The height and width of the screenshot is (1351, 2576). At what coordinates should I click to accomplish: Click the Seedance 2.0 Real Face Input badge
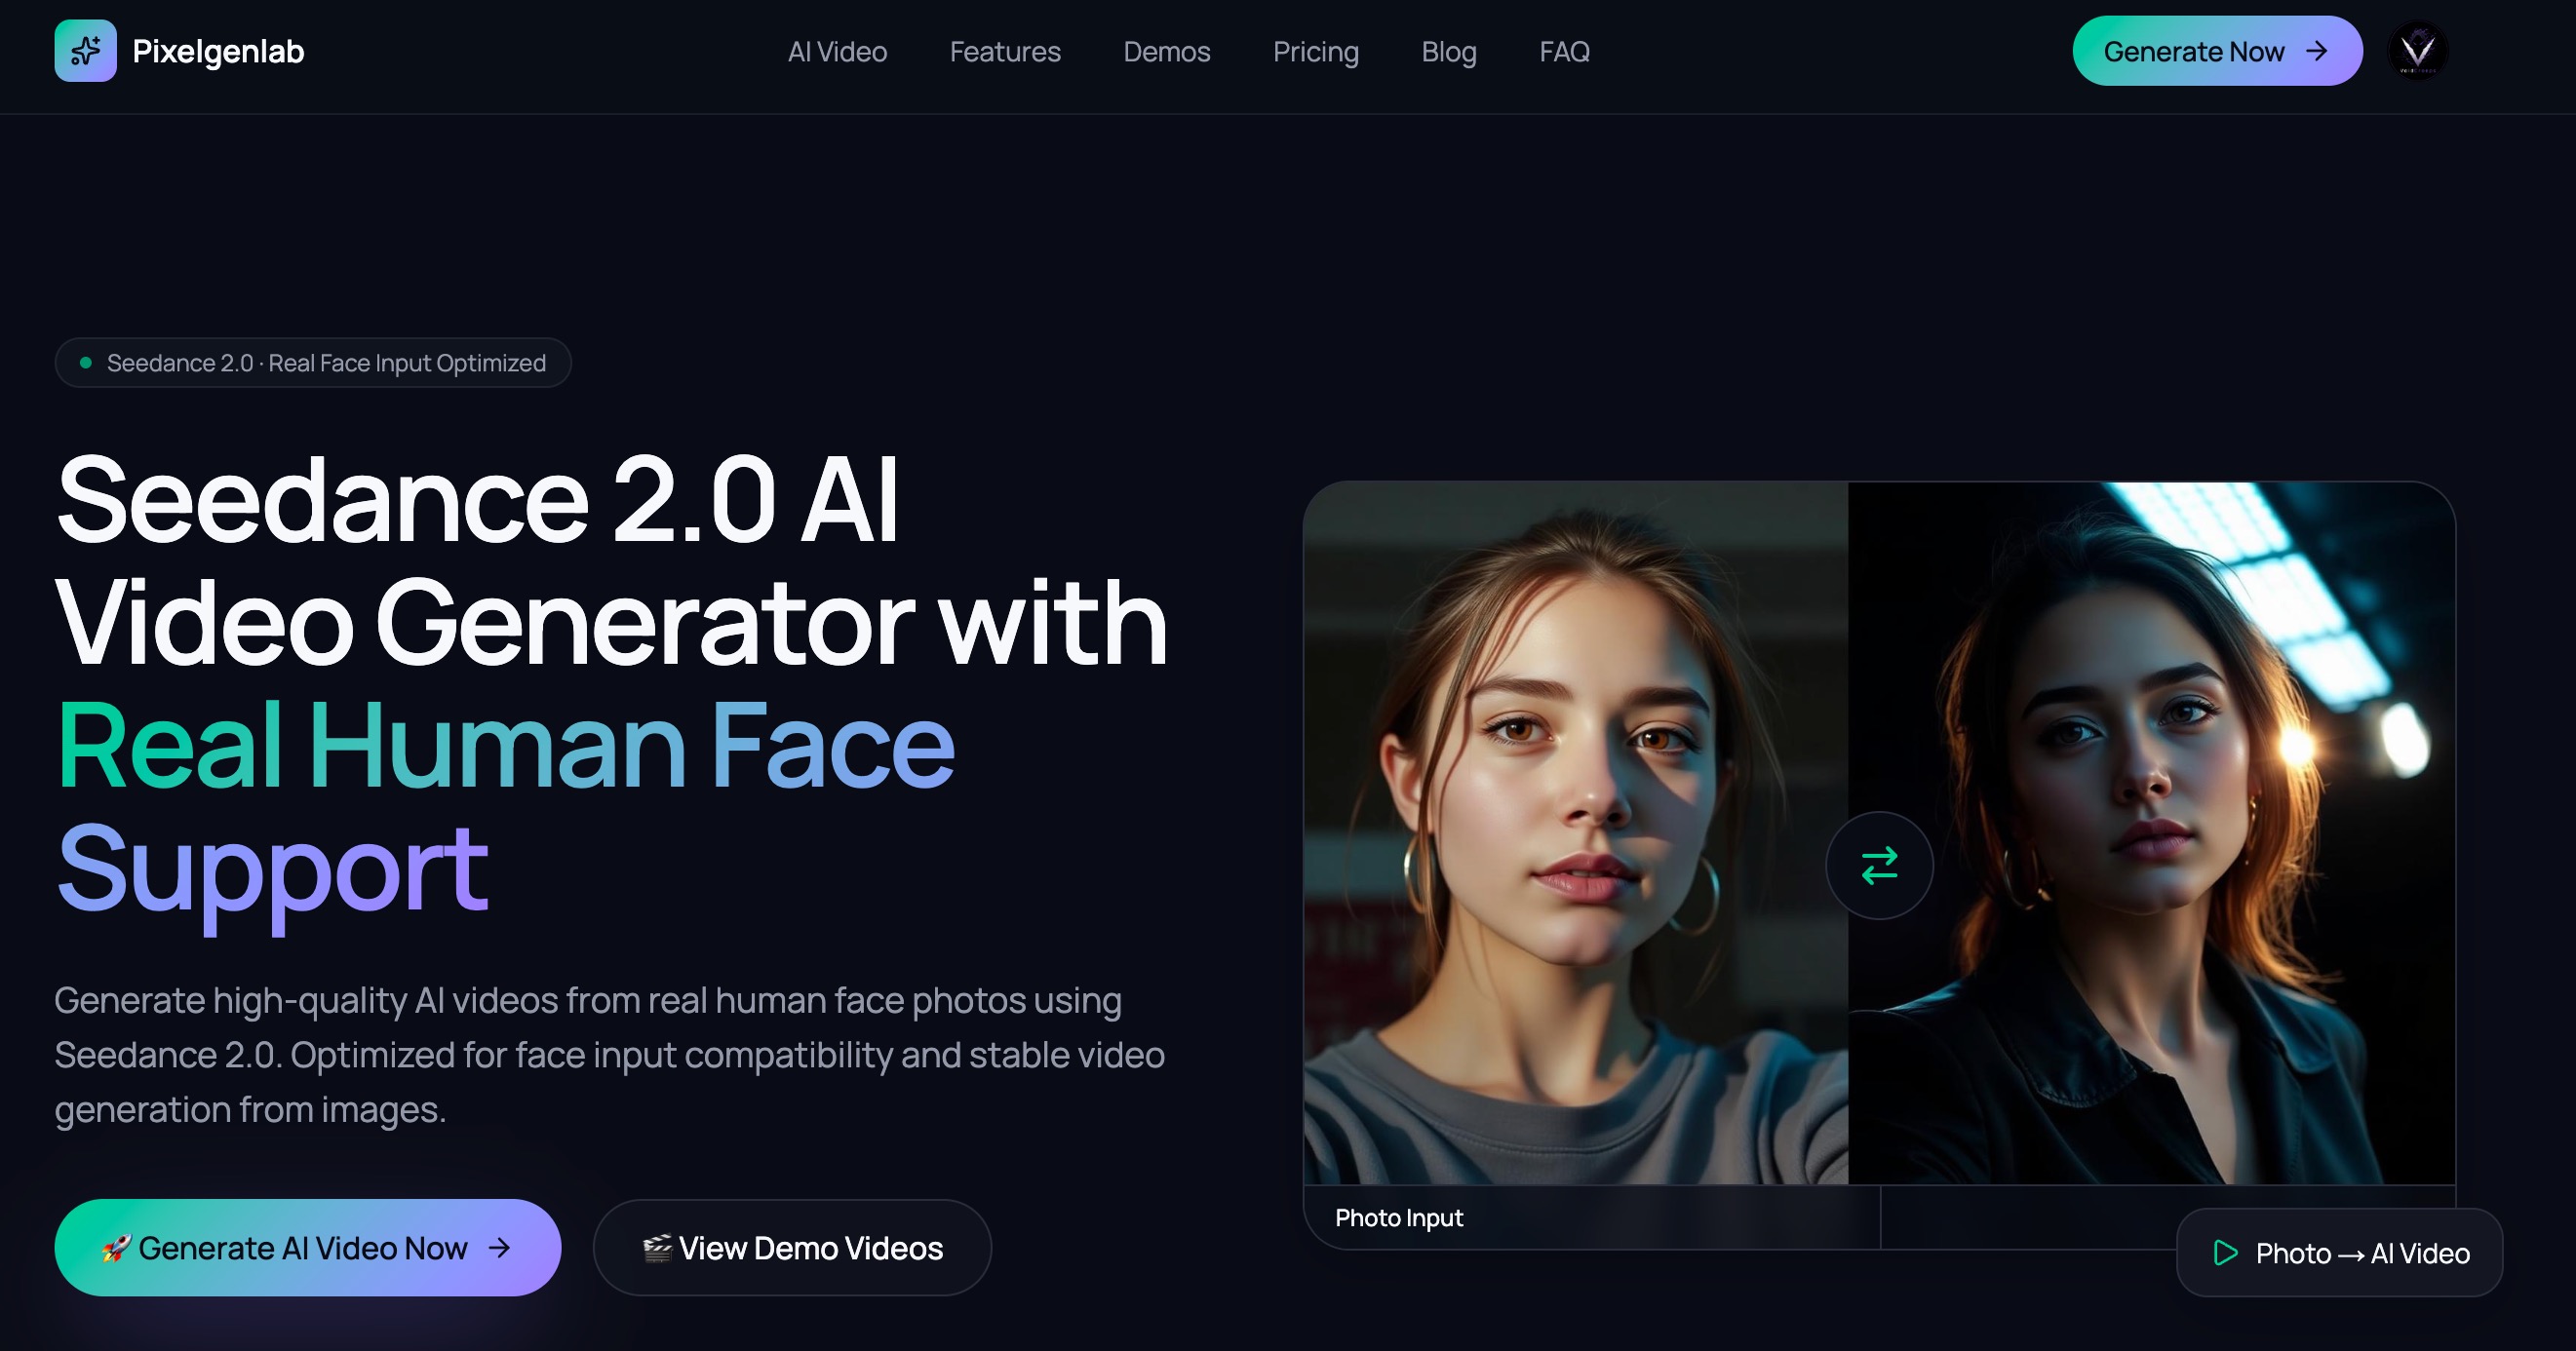pos(313,363)
